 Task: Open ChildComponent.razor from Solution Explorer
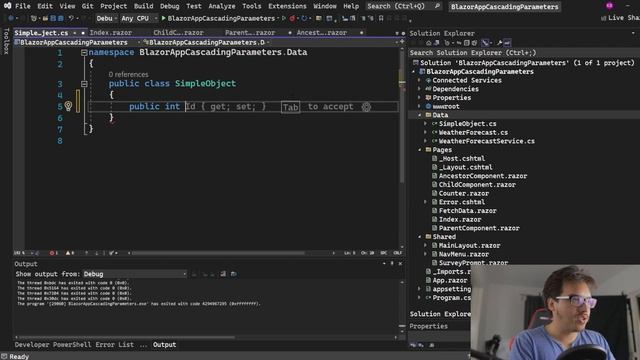[x=477, y=185]
